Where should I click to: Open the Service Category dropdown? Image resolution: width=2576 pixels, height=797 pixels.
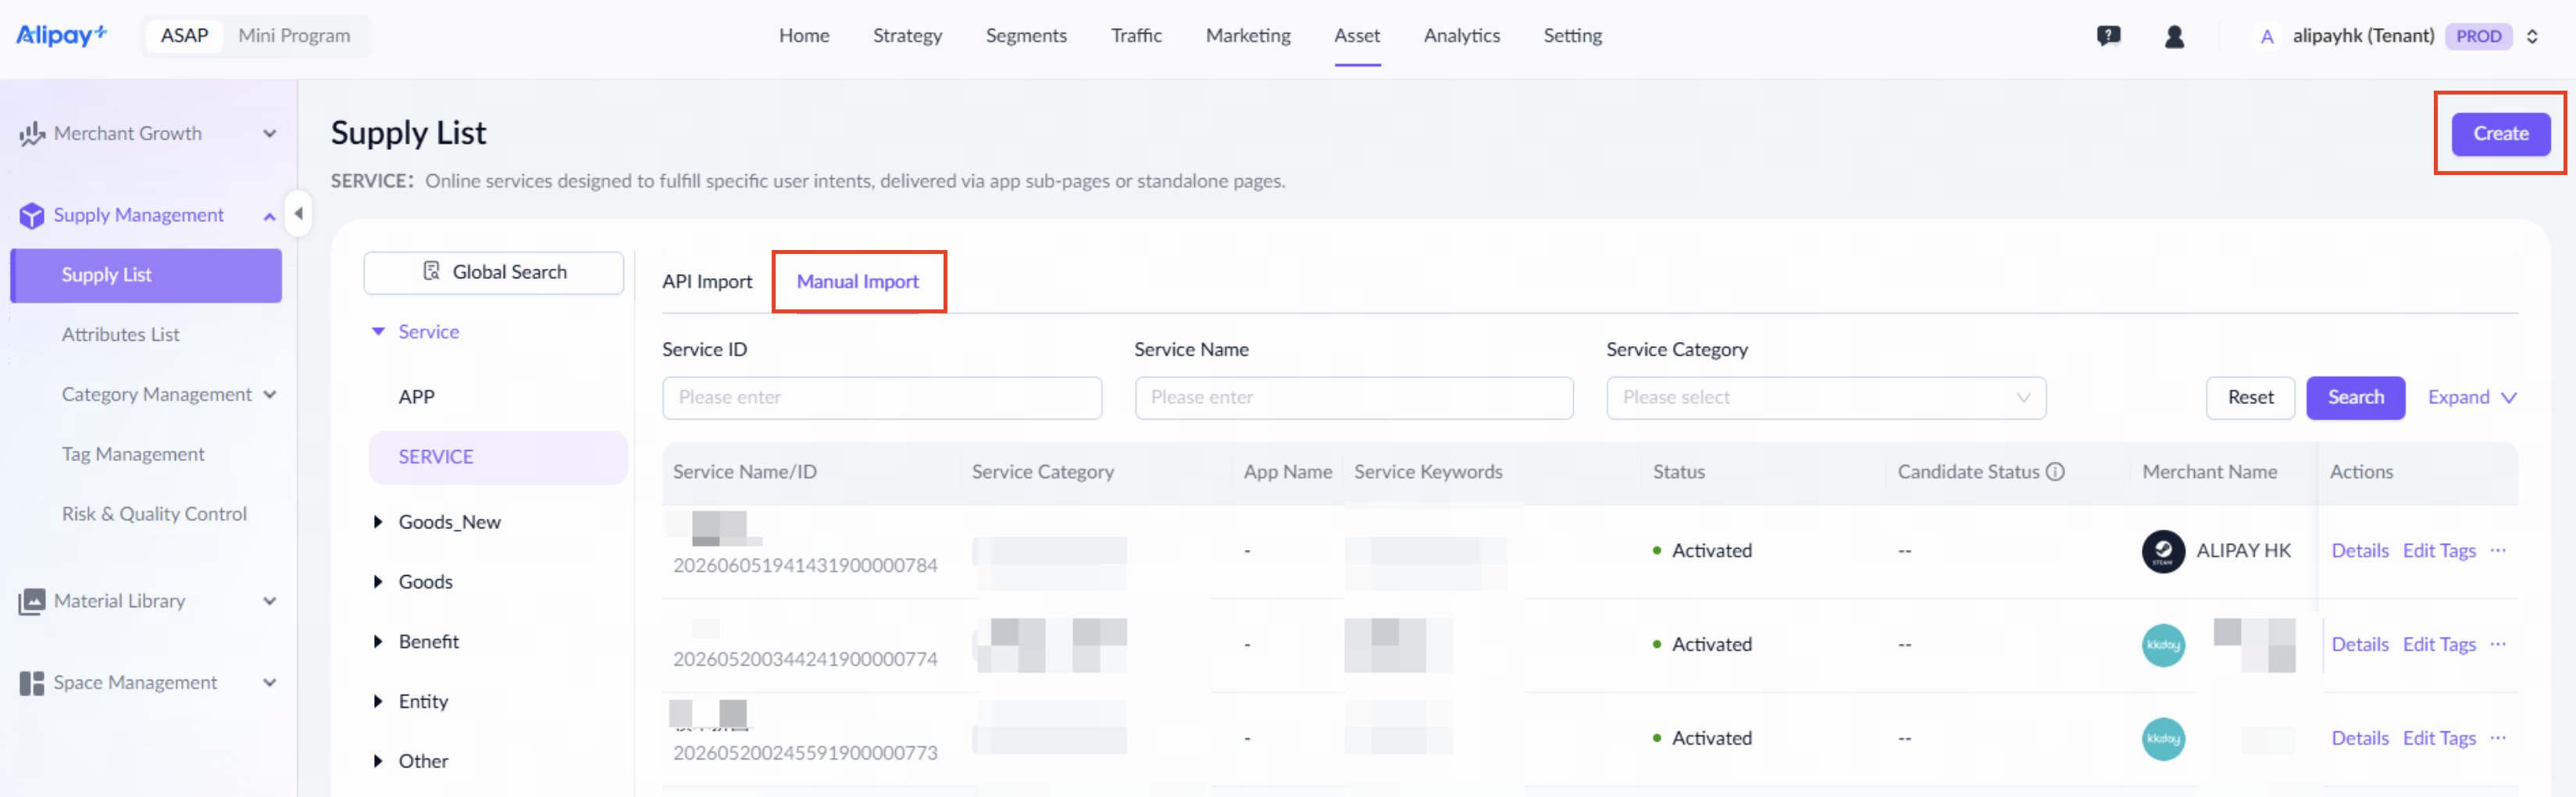pyautogui.click(x=1826, y=397)
